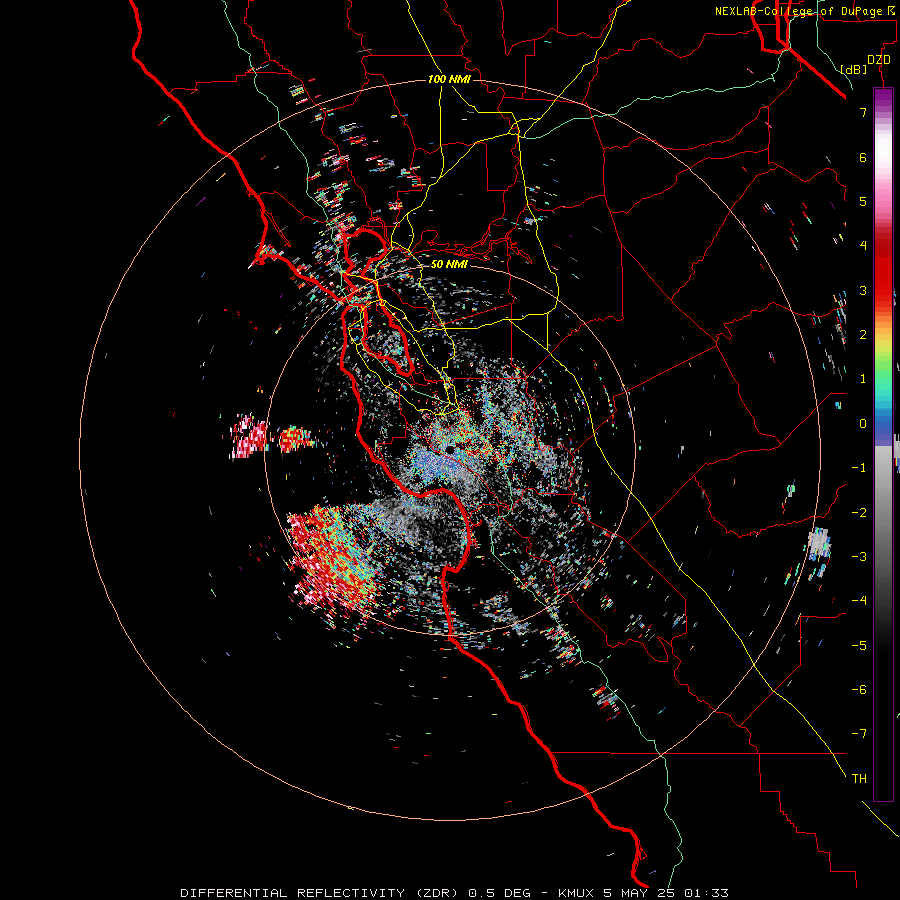Click the gray -2 dB band of the color bar
Image resolution: width=900 pixels, height=900 pixels.
tap(883, 512)
